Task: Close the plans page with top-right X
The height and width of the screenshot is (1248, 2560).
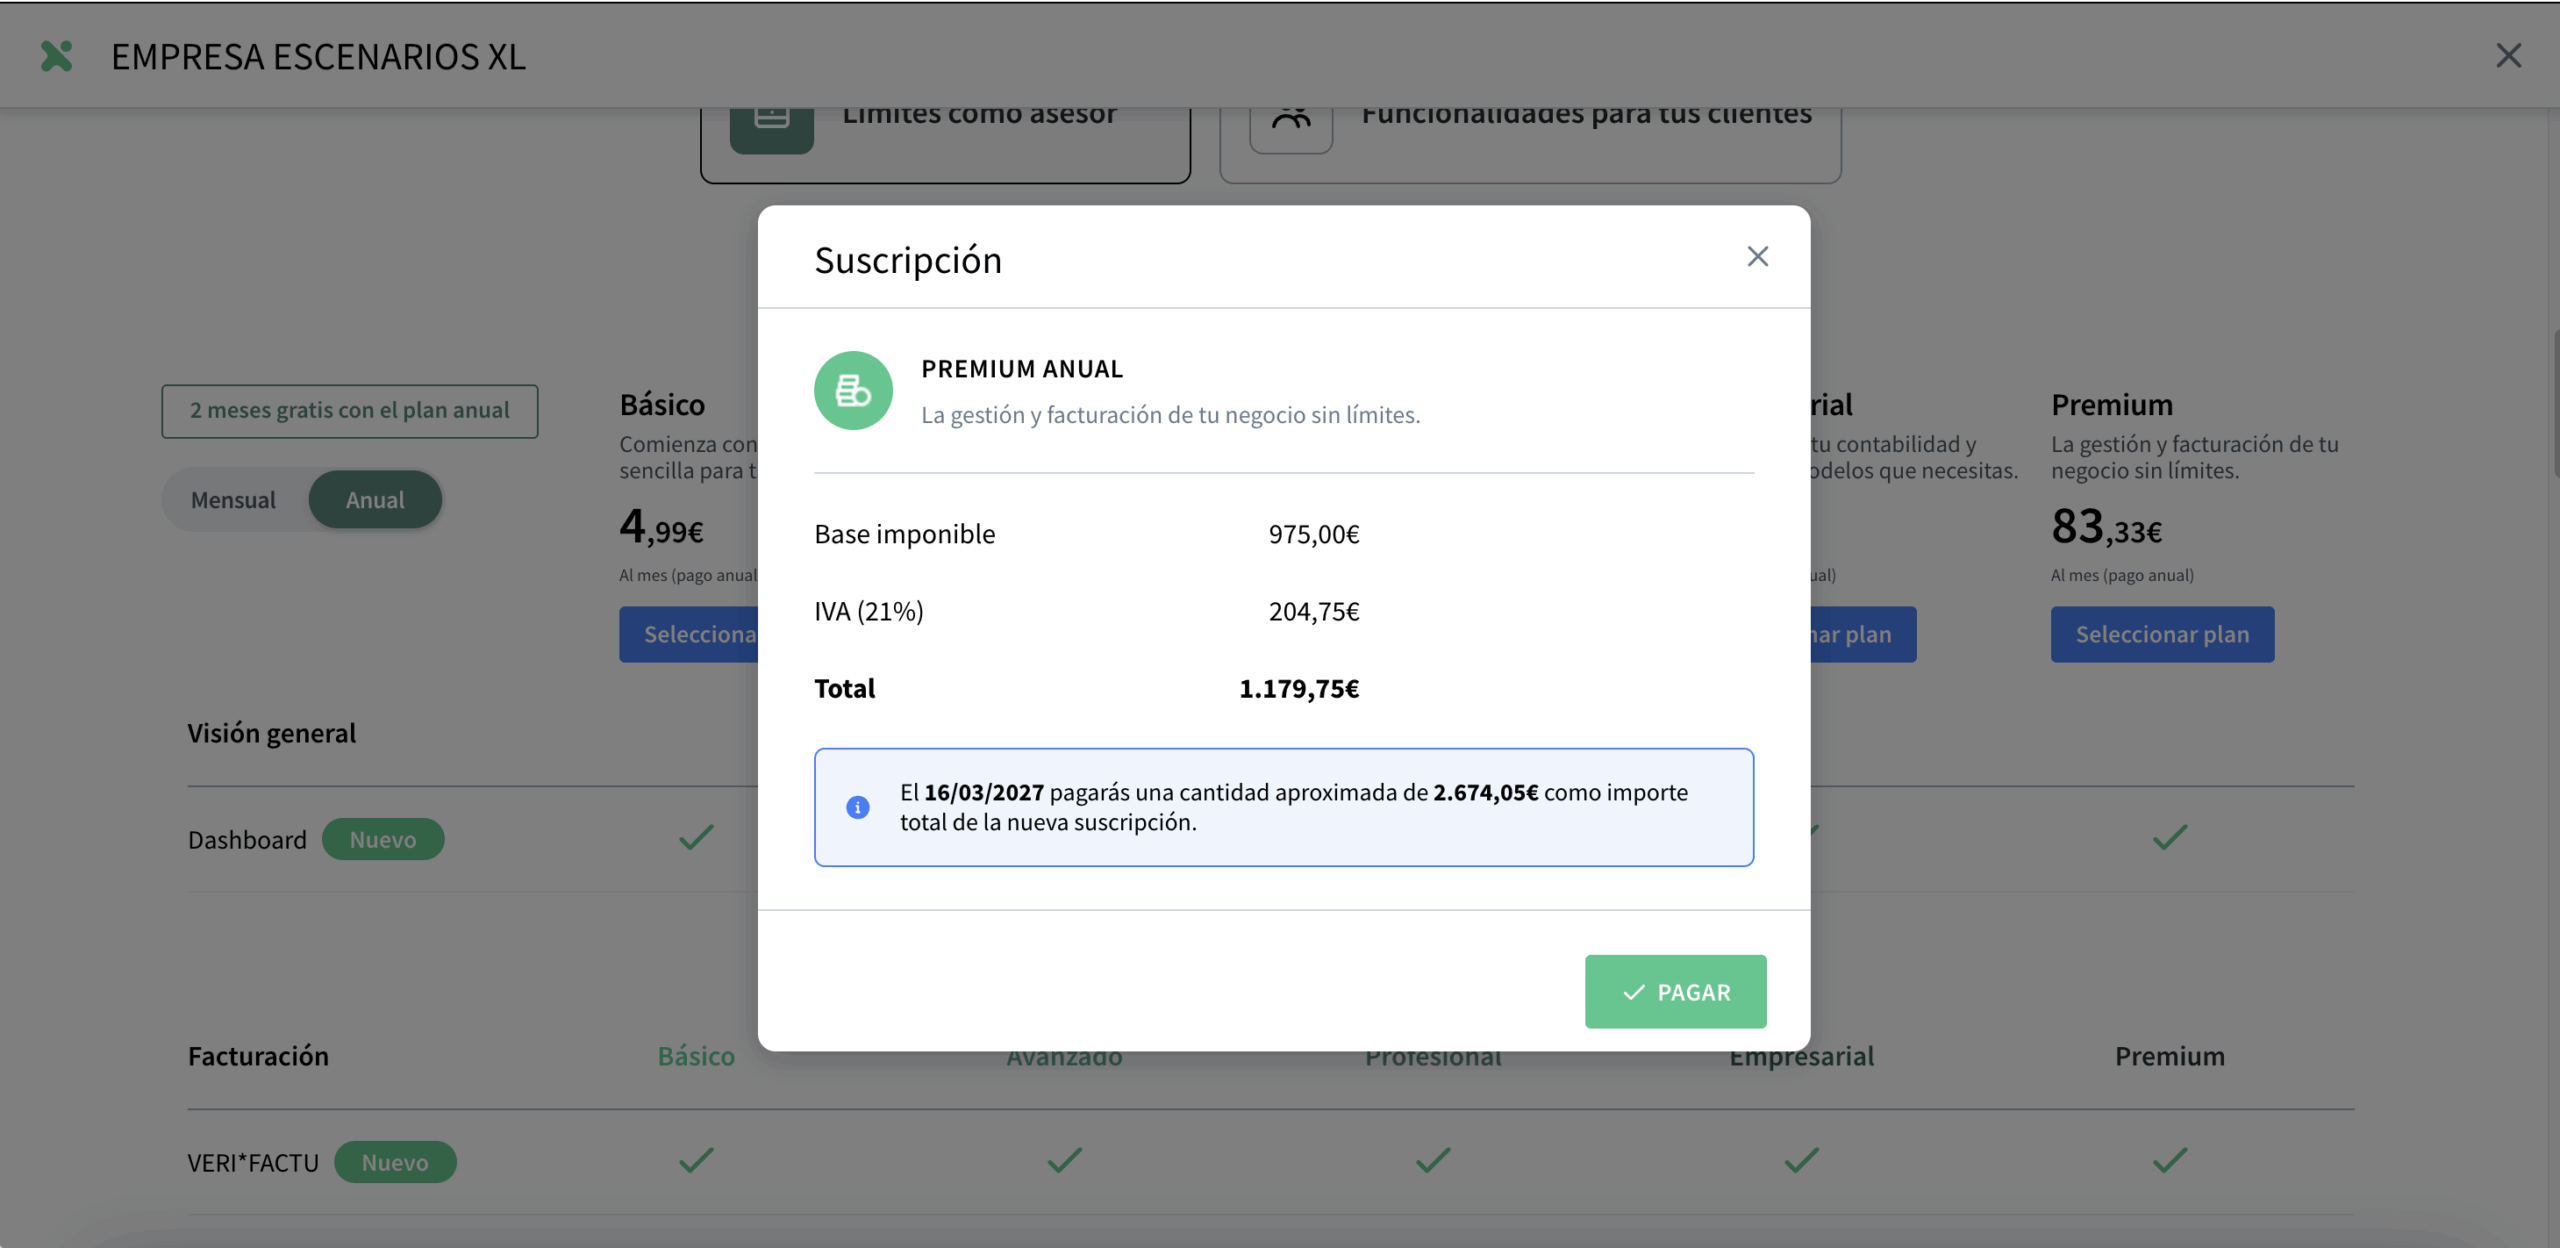Action: coord(2508,56)
